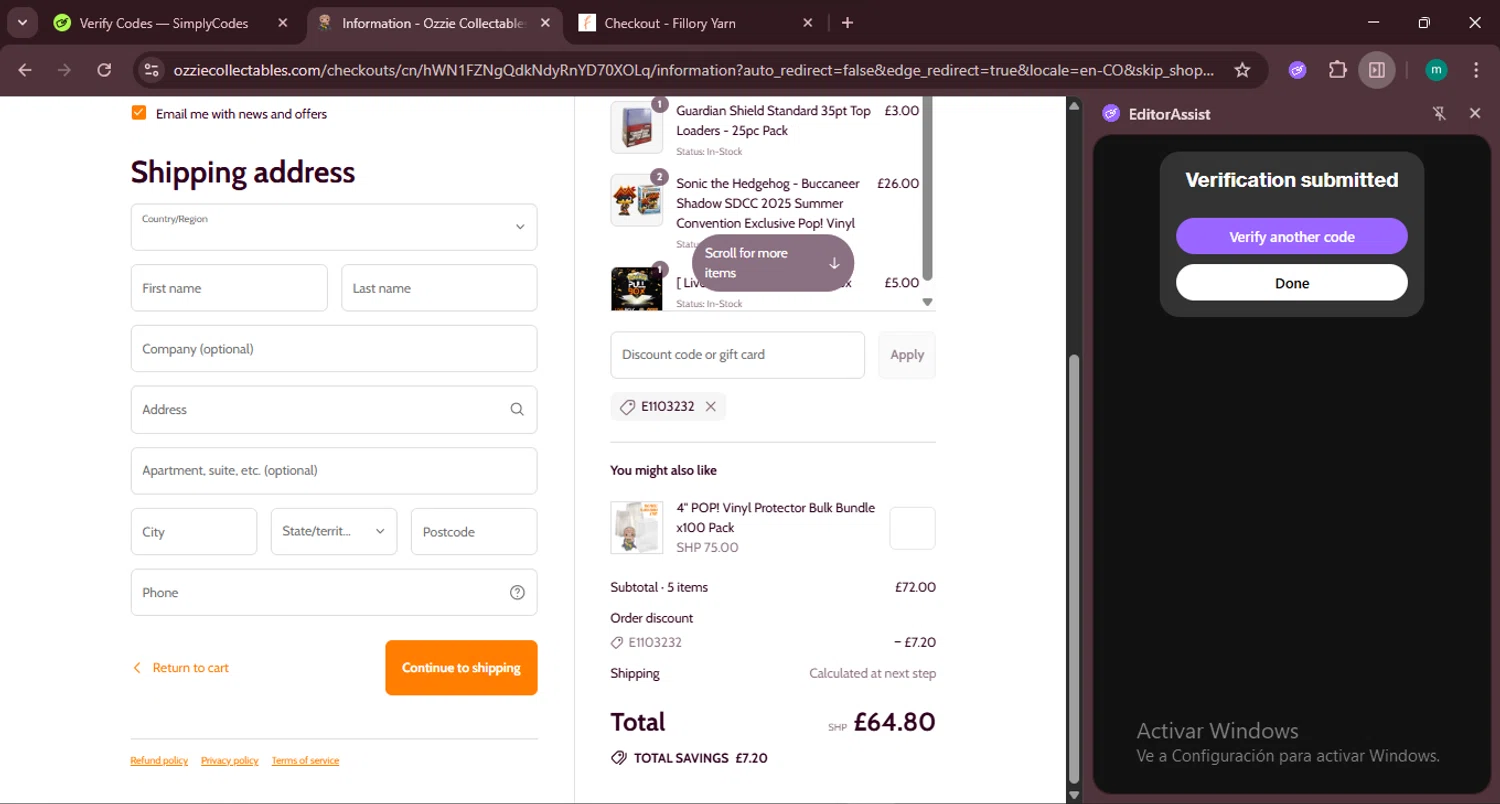Click the Shipping address heading
The image size is (1500, 804).
point(243,172)
